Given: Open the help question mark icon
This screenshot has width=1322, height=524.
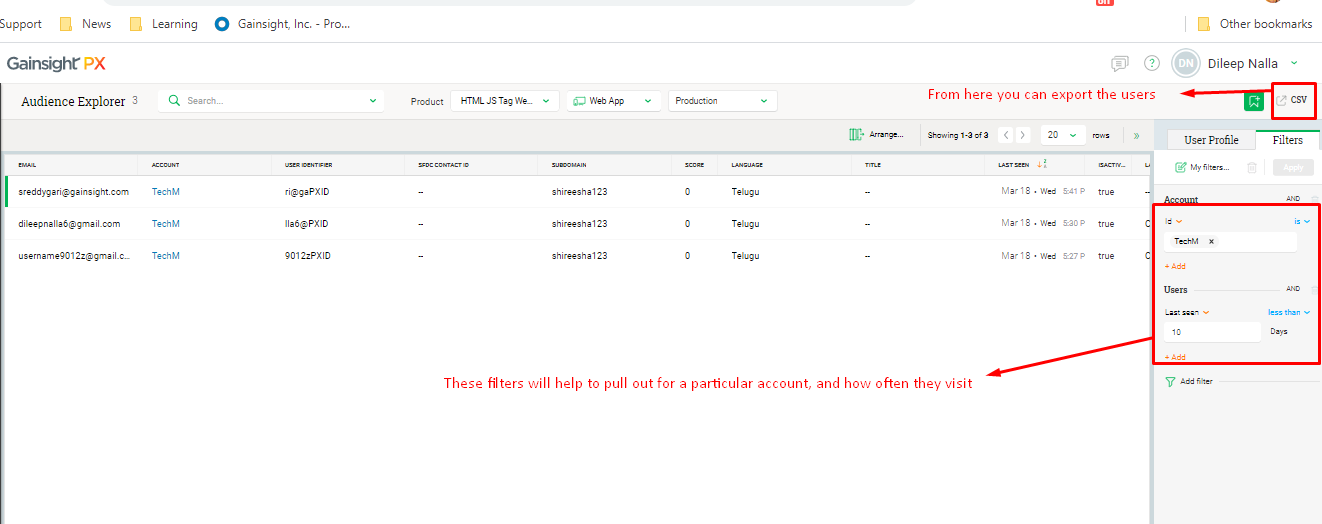Looking at the screenshot, I should [x=1152, y=64].
